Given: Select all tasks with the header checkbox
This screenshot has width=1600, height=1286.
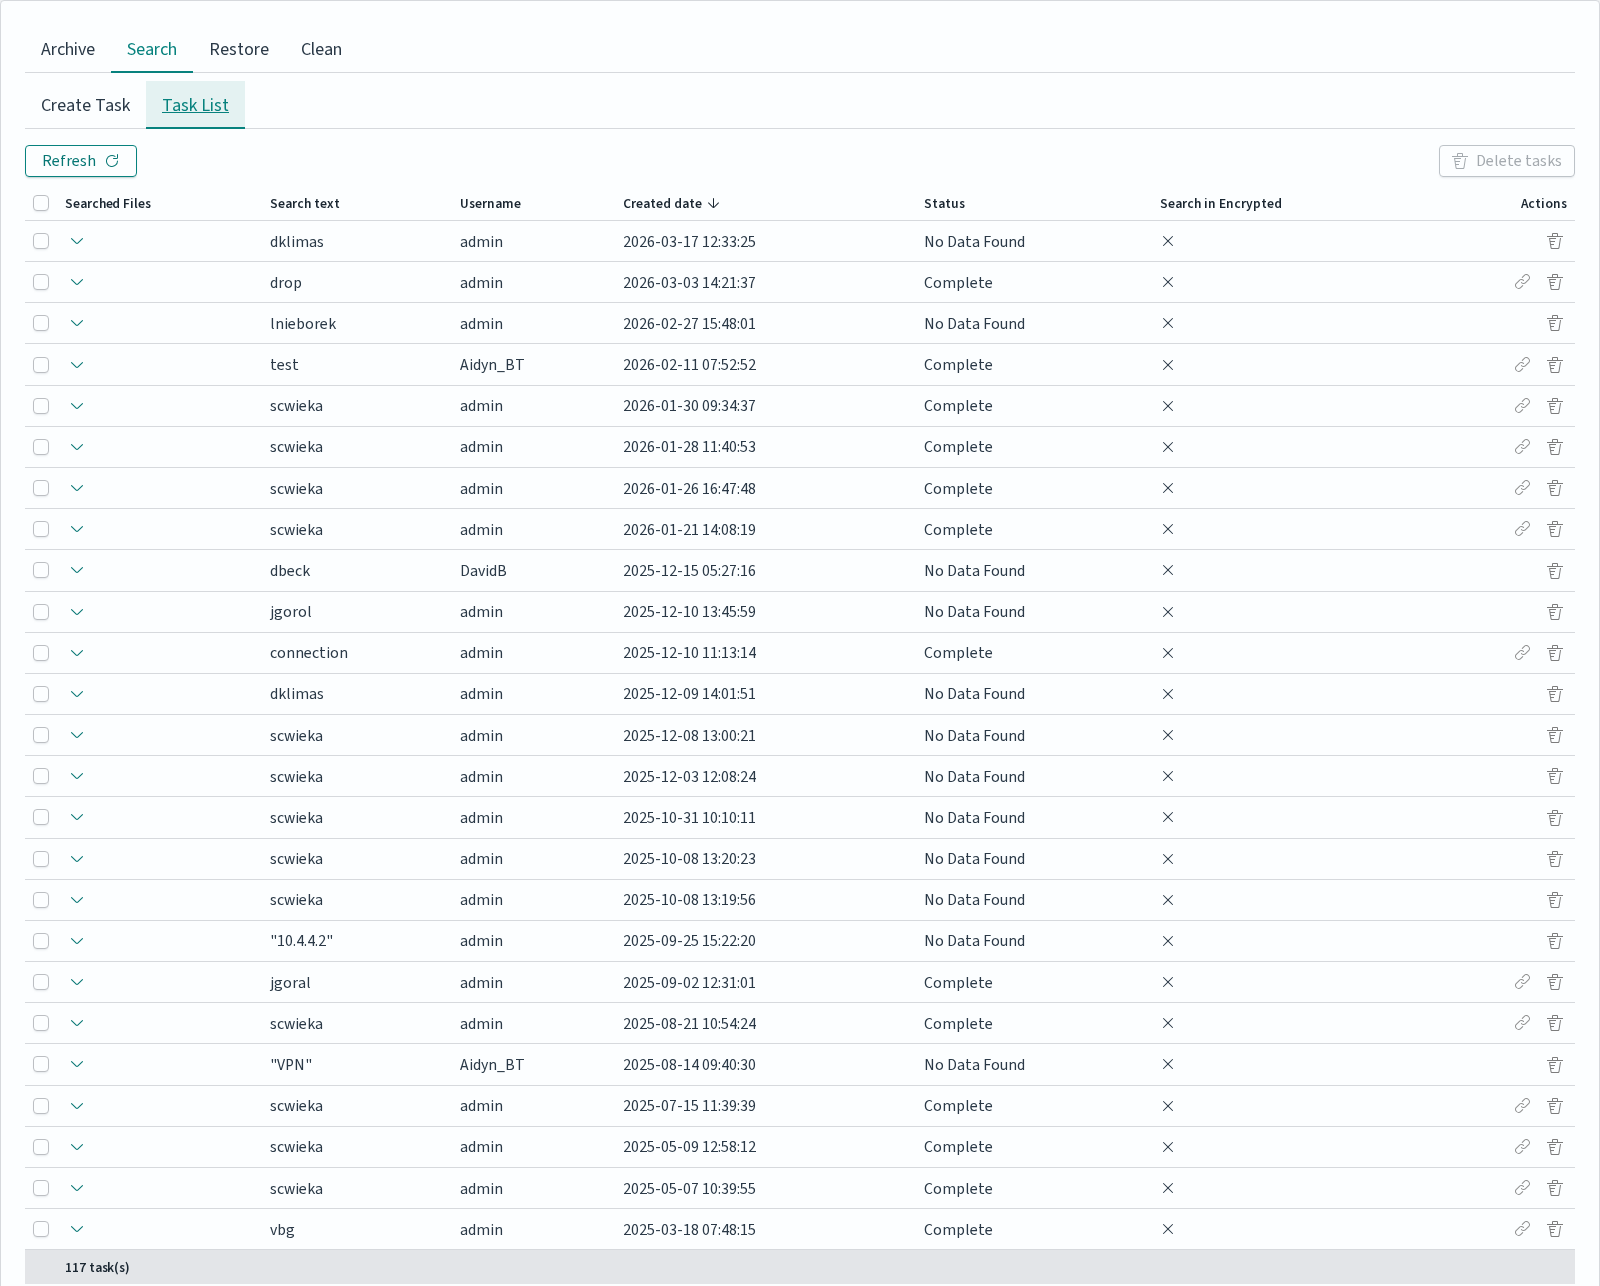Looking at the screenshot, I should 41,203.
